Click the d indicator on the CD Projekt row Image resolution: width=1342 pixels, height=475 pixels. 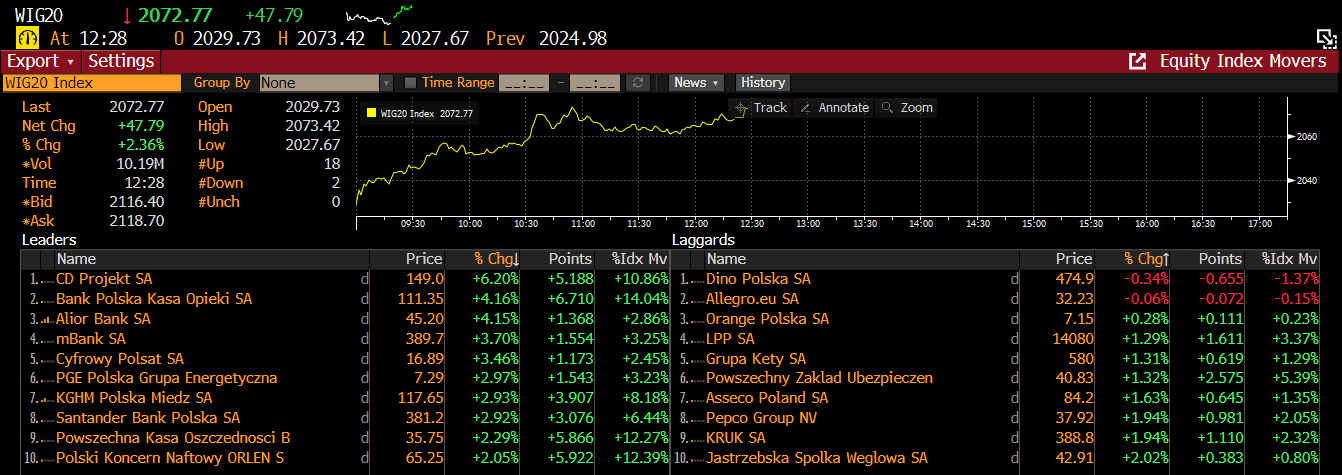(x=364, y=279)
